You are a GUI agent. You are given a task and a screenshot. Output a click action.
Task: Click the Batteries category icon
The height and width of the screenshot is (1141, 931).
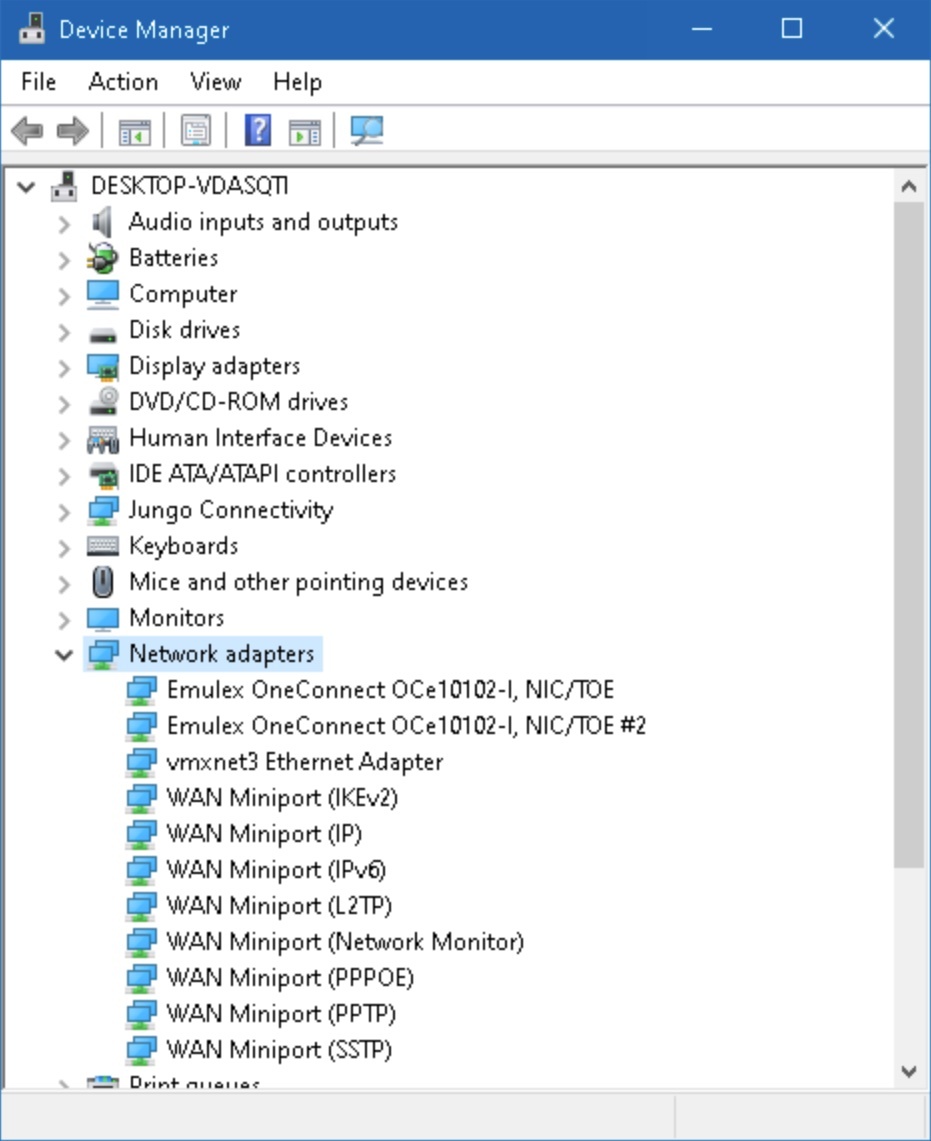[x=103, y=258]
